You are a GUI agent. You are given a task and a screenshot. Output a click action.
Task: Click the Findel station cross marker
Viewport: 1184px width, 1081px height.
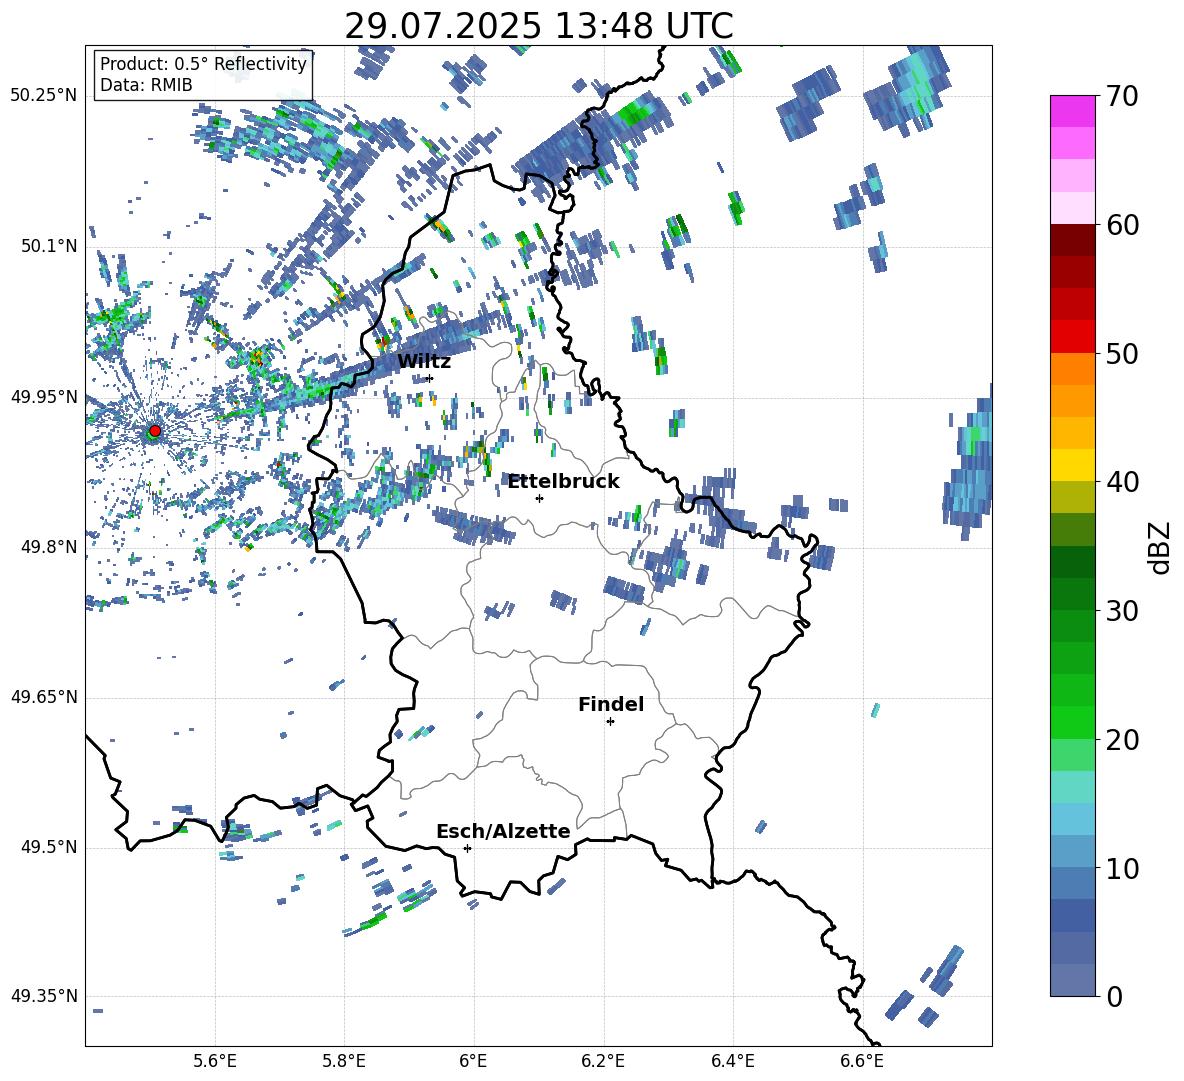(x=610, y=721)
